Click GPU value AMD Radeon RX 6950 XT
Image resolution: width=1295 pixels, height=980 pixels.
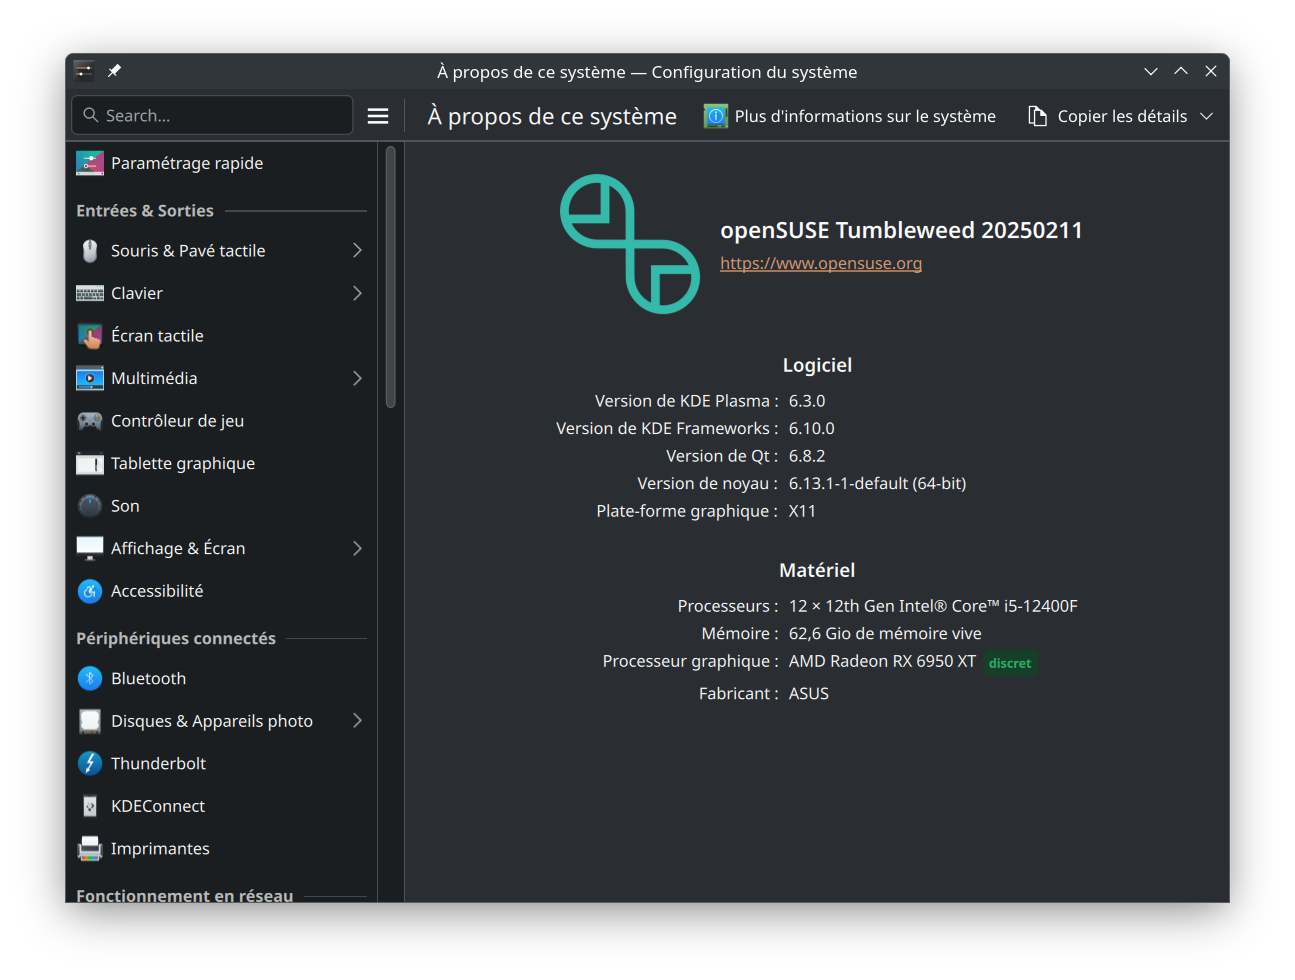882,661
